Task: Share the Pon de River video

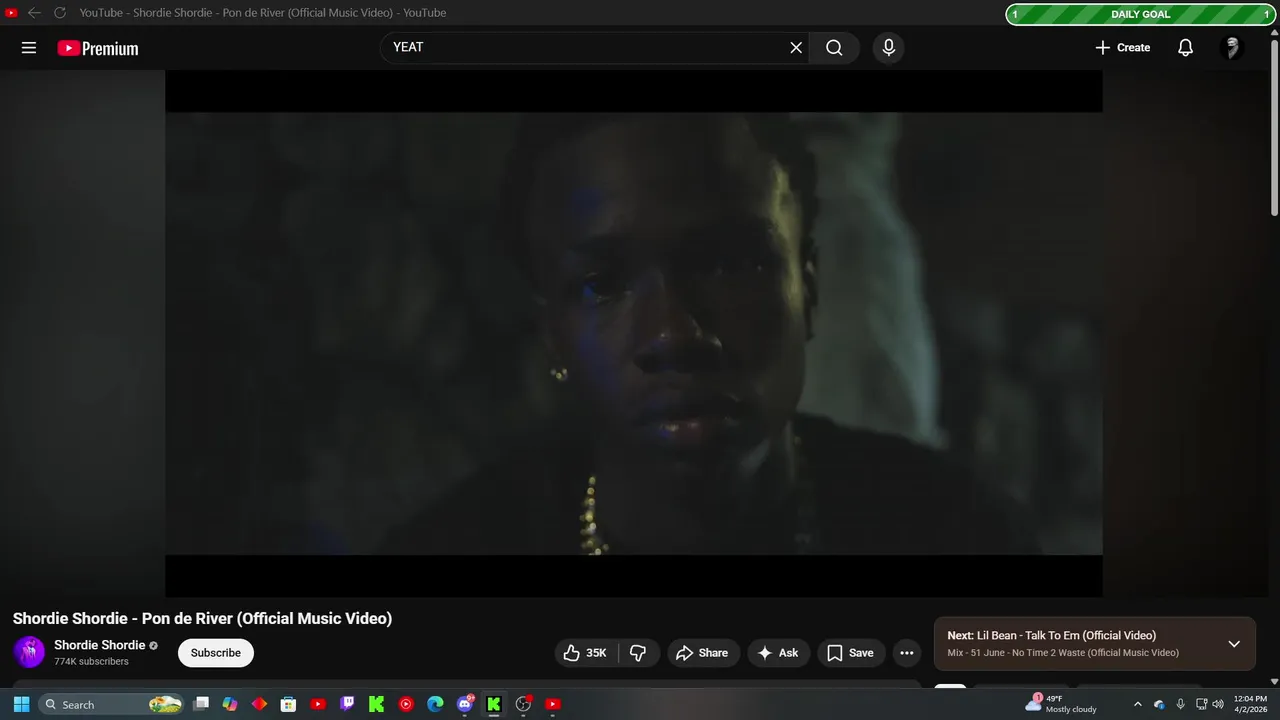Action: [703, 653]
